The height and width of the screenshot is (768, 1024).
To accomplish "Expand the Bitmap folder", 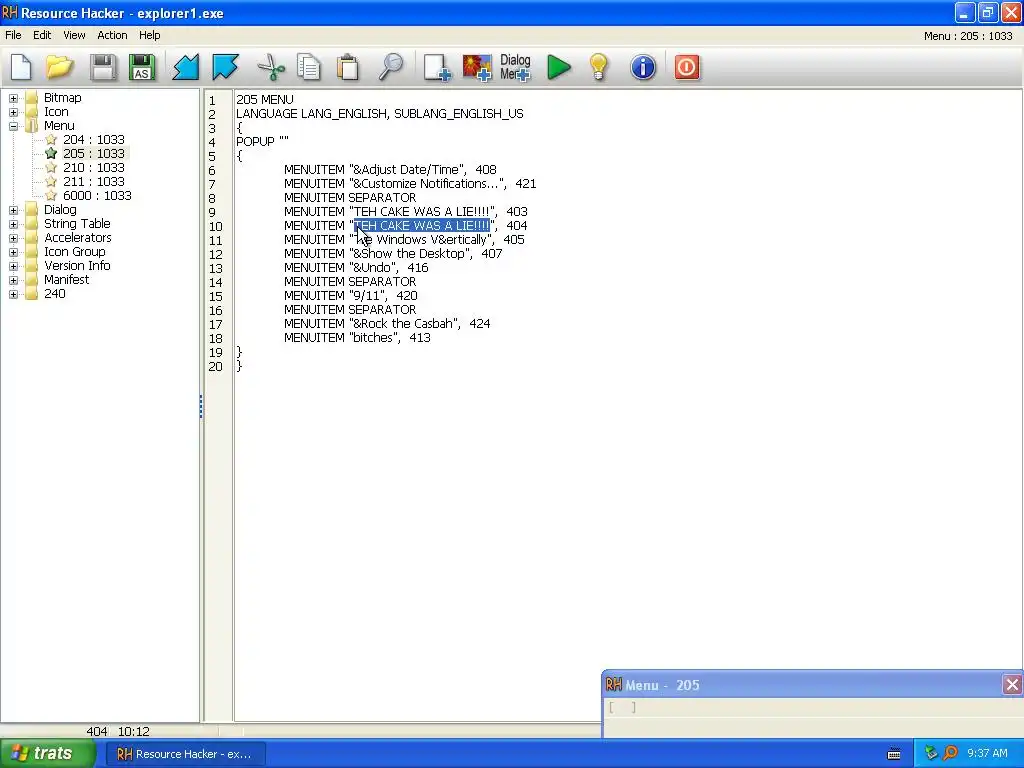I will [13, 98].
